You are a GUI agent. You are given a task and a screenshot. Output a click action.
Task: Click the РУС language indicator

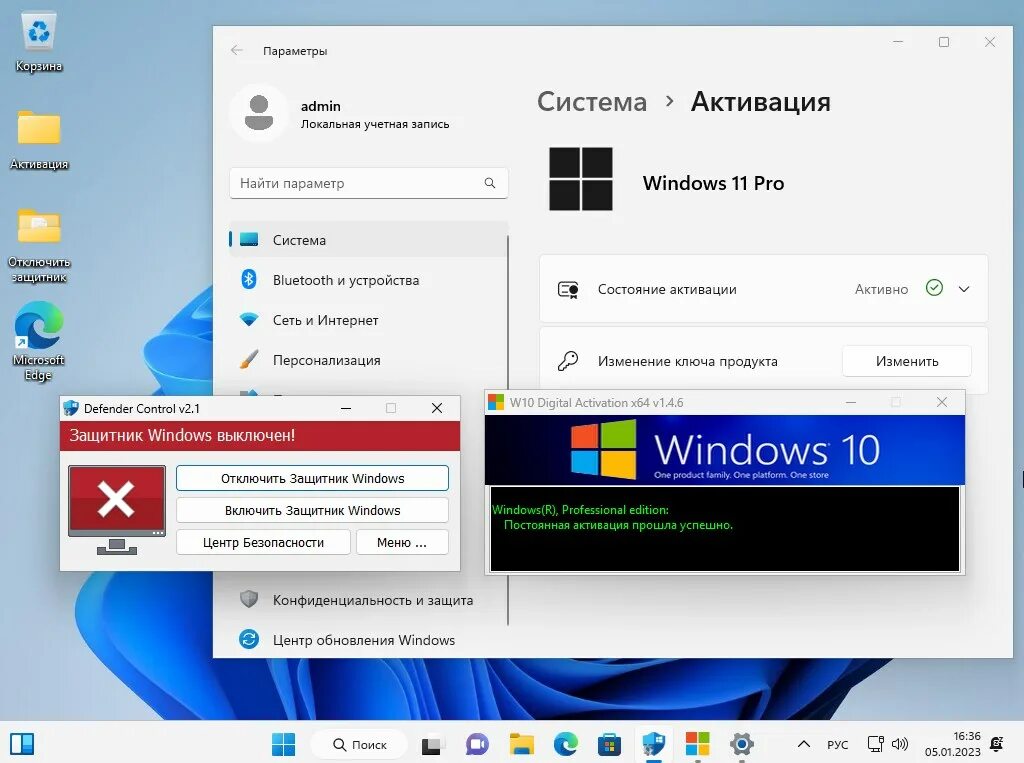837,745
